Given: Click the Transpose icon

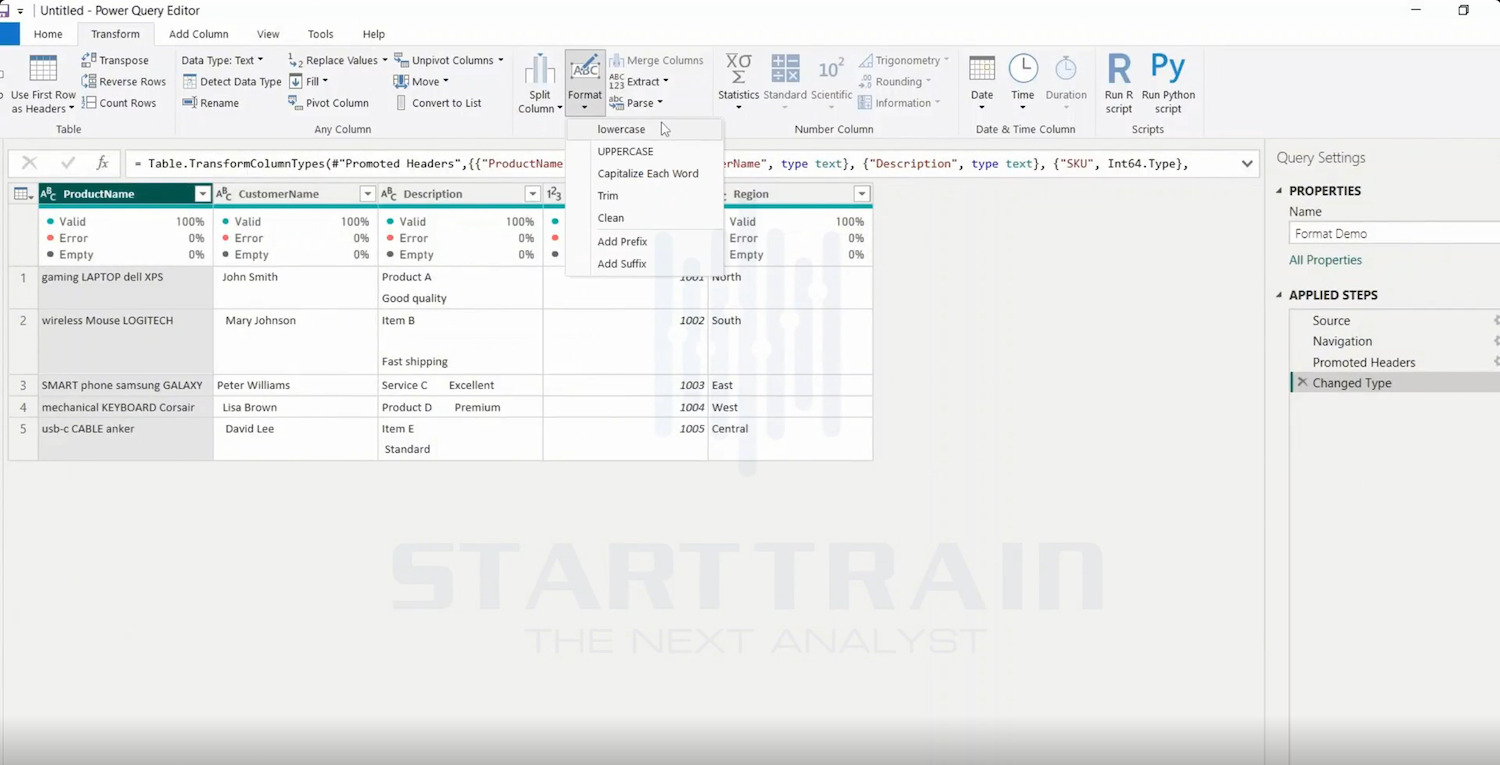Looking at the screenshot, I should click(88, 60).
